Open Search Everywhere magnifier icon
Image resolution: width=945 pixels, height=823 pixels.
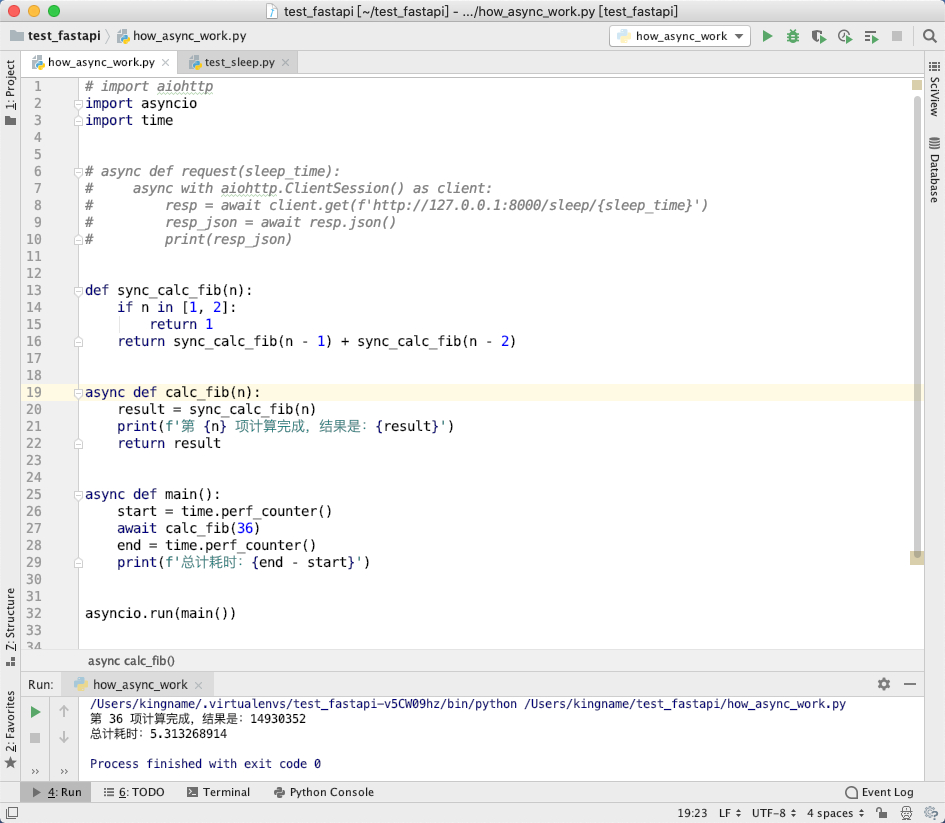coord(929,36)
